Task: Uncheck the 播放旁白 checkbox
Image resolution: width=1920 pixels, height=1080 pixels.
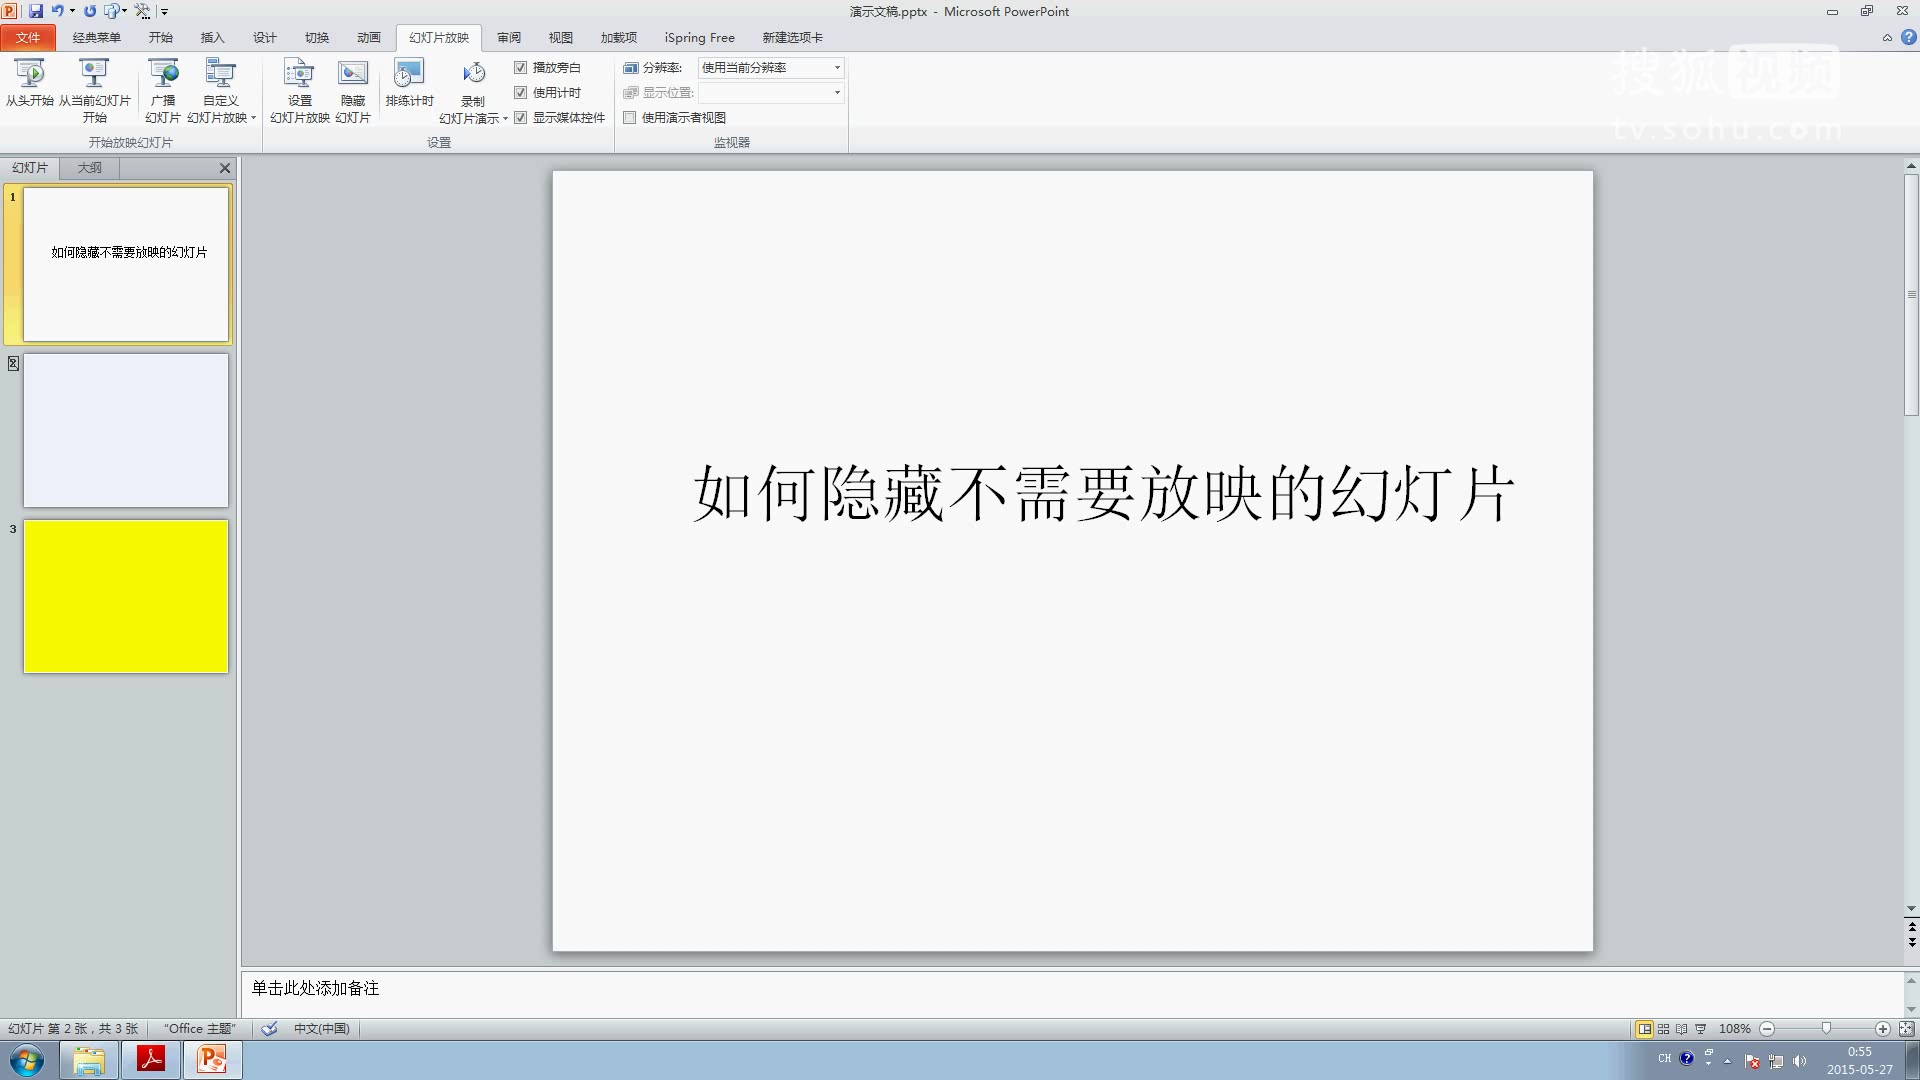Action: pos(521,67)
